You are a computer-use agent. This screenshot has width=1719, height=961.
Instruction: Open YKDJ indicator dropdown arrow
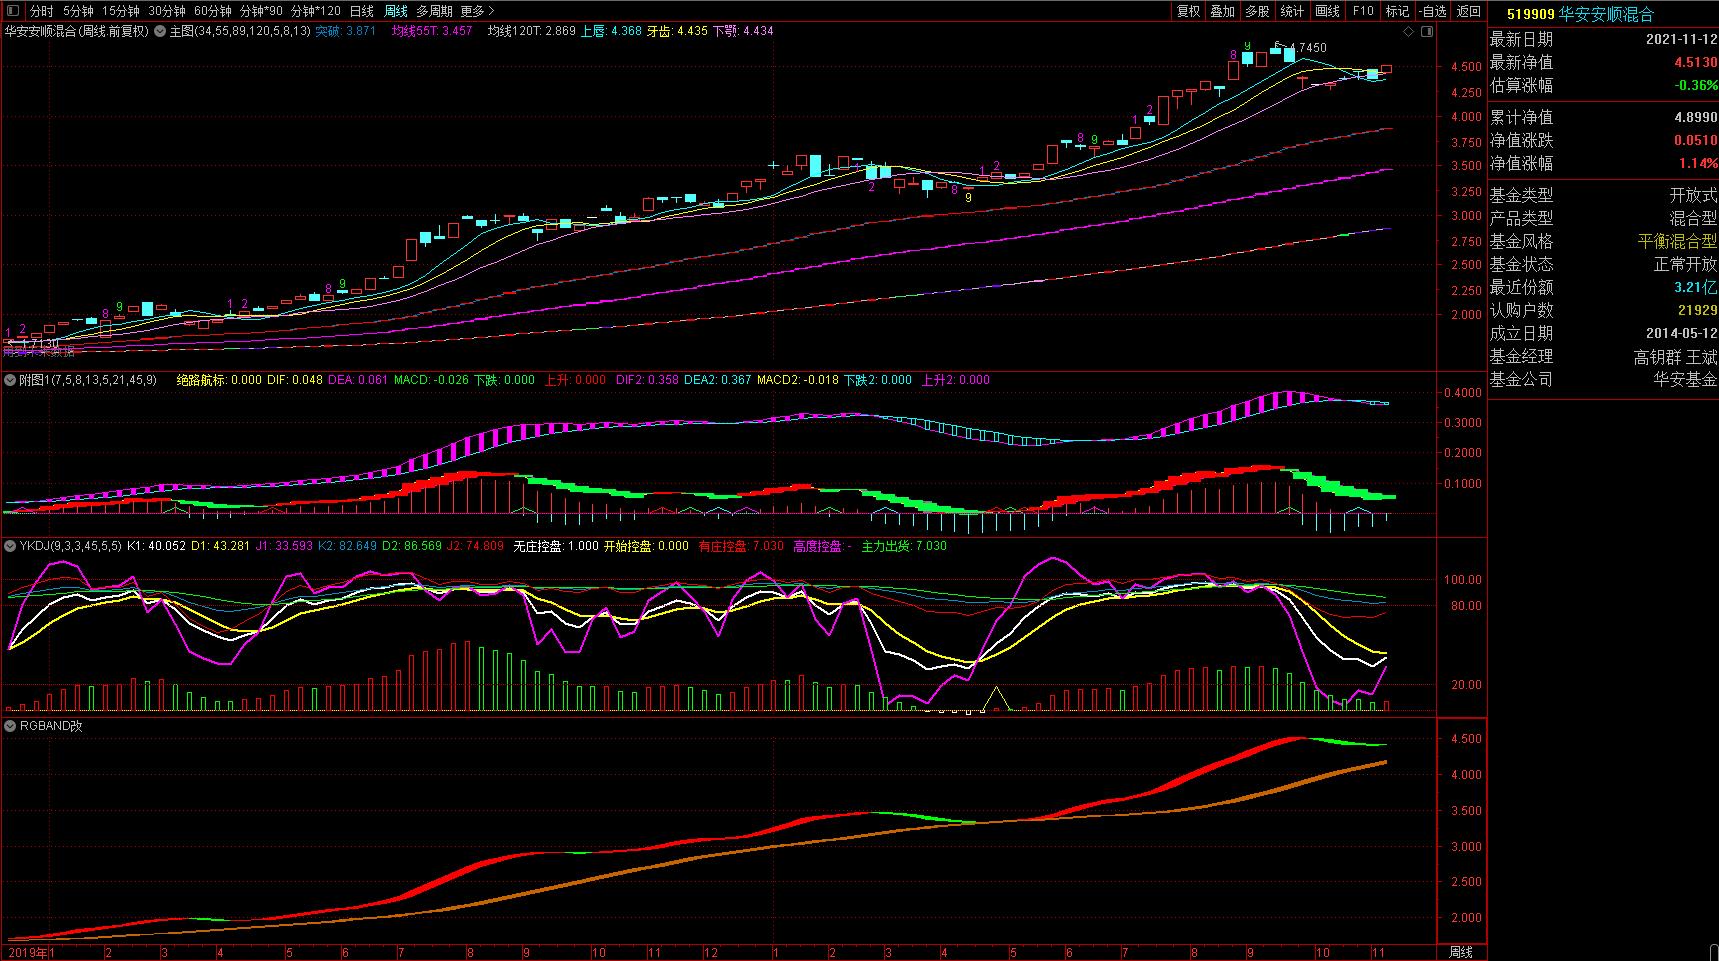pyautogui.click(x=11, y=546)
